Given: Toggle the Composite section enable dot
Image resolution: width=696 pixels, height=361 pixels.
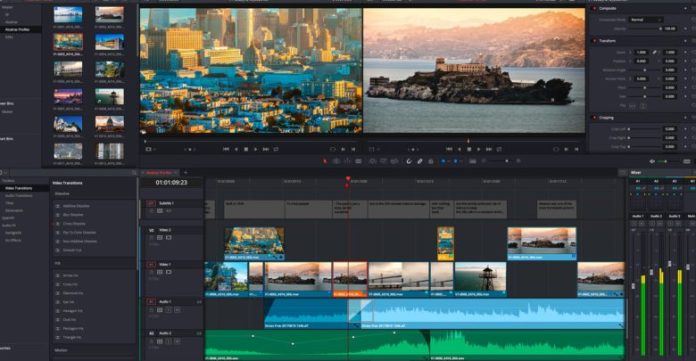Looking at the screenshot, I should click(594, 8).
